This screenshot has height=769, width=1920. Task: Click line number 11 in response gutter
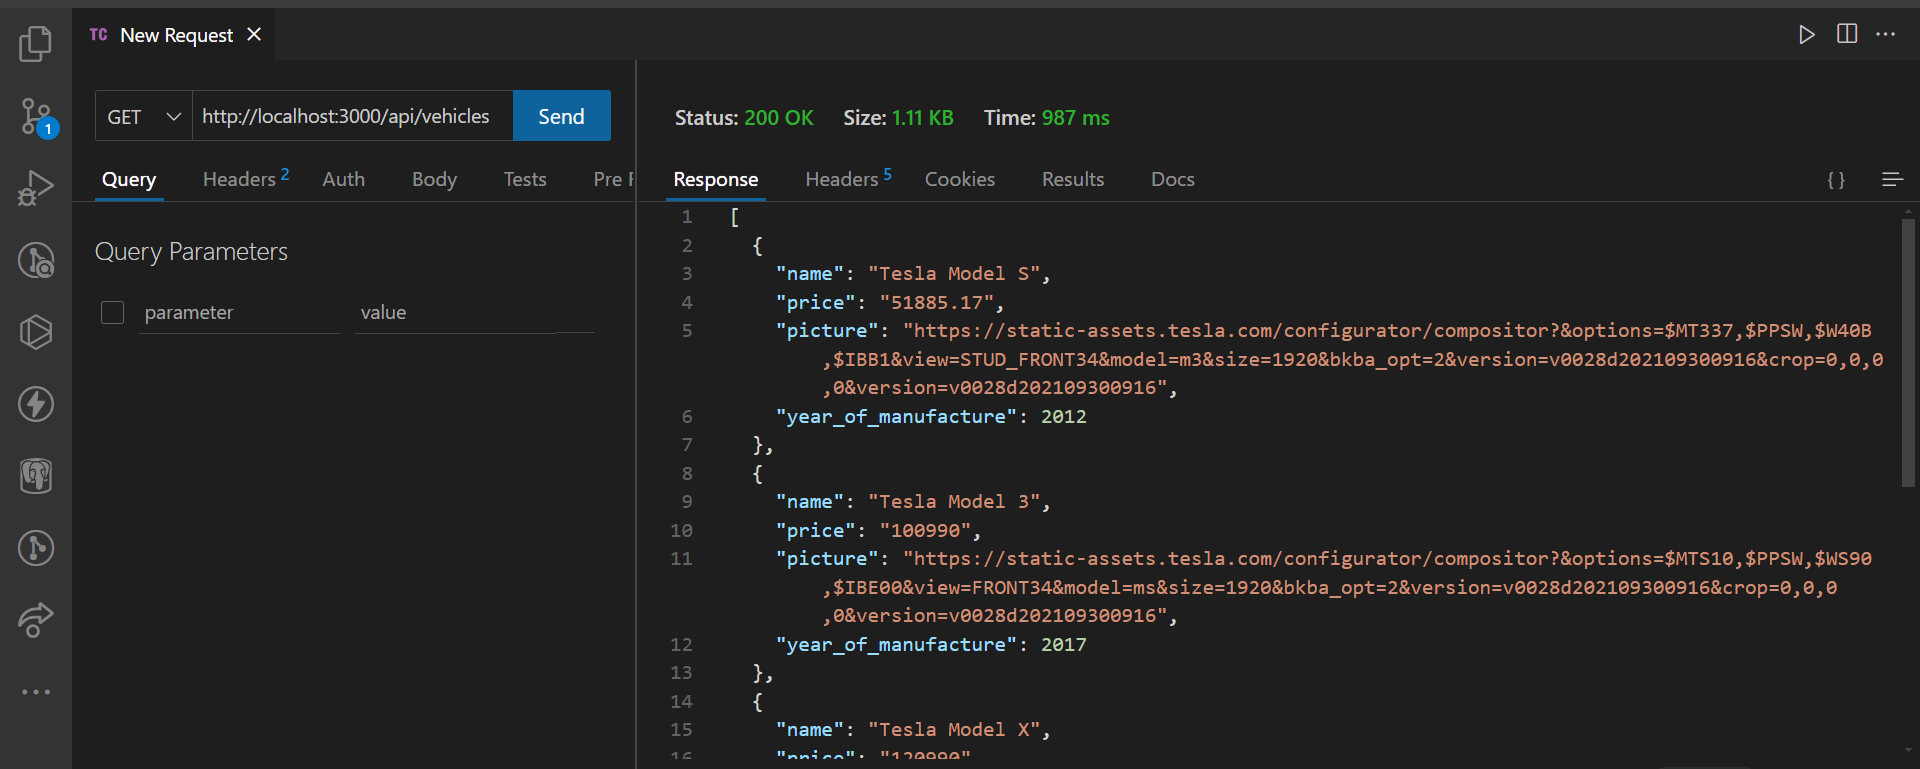tap(681, 559)
